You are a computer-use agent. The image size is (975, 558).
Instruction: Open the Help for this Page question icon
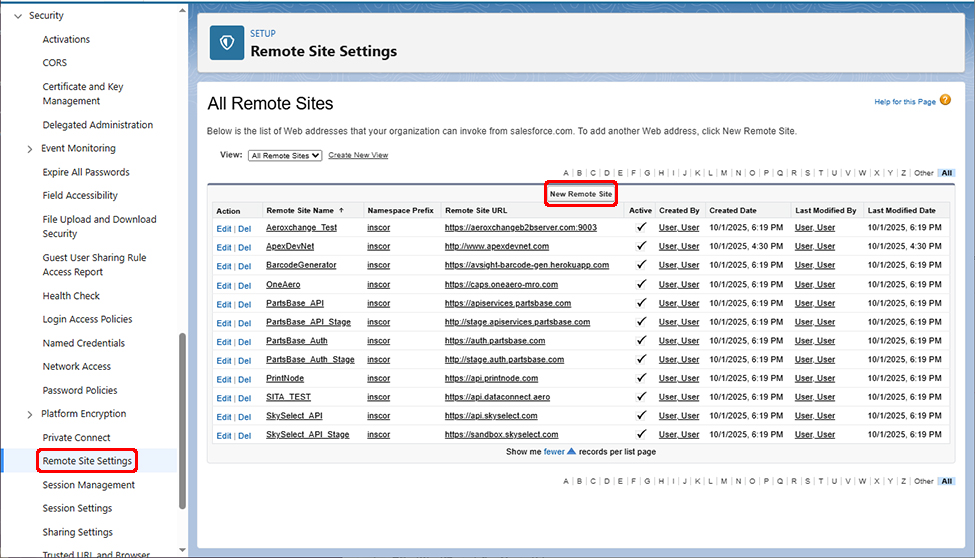(945, 100)
